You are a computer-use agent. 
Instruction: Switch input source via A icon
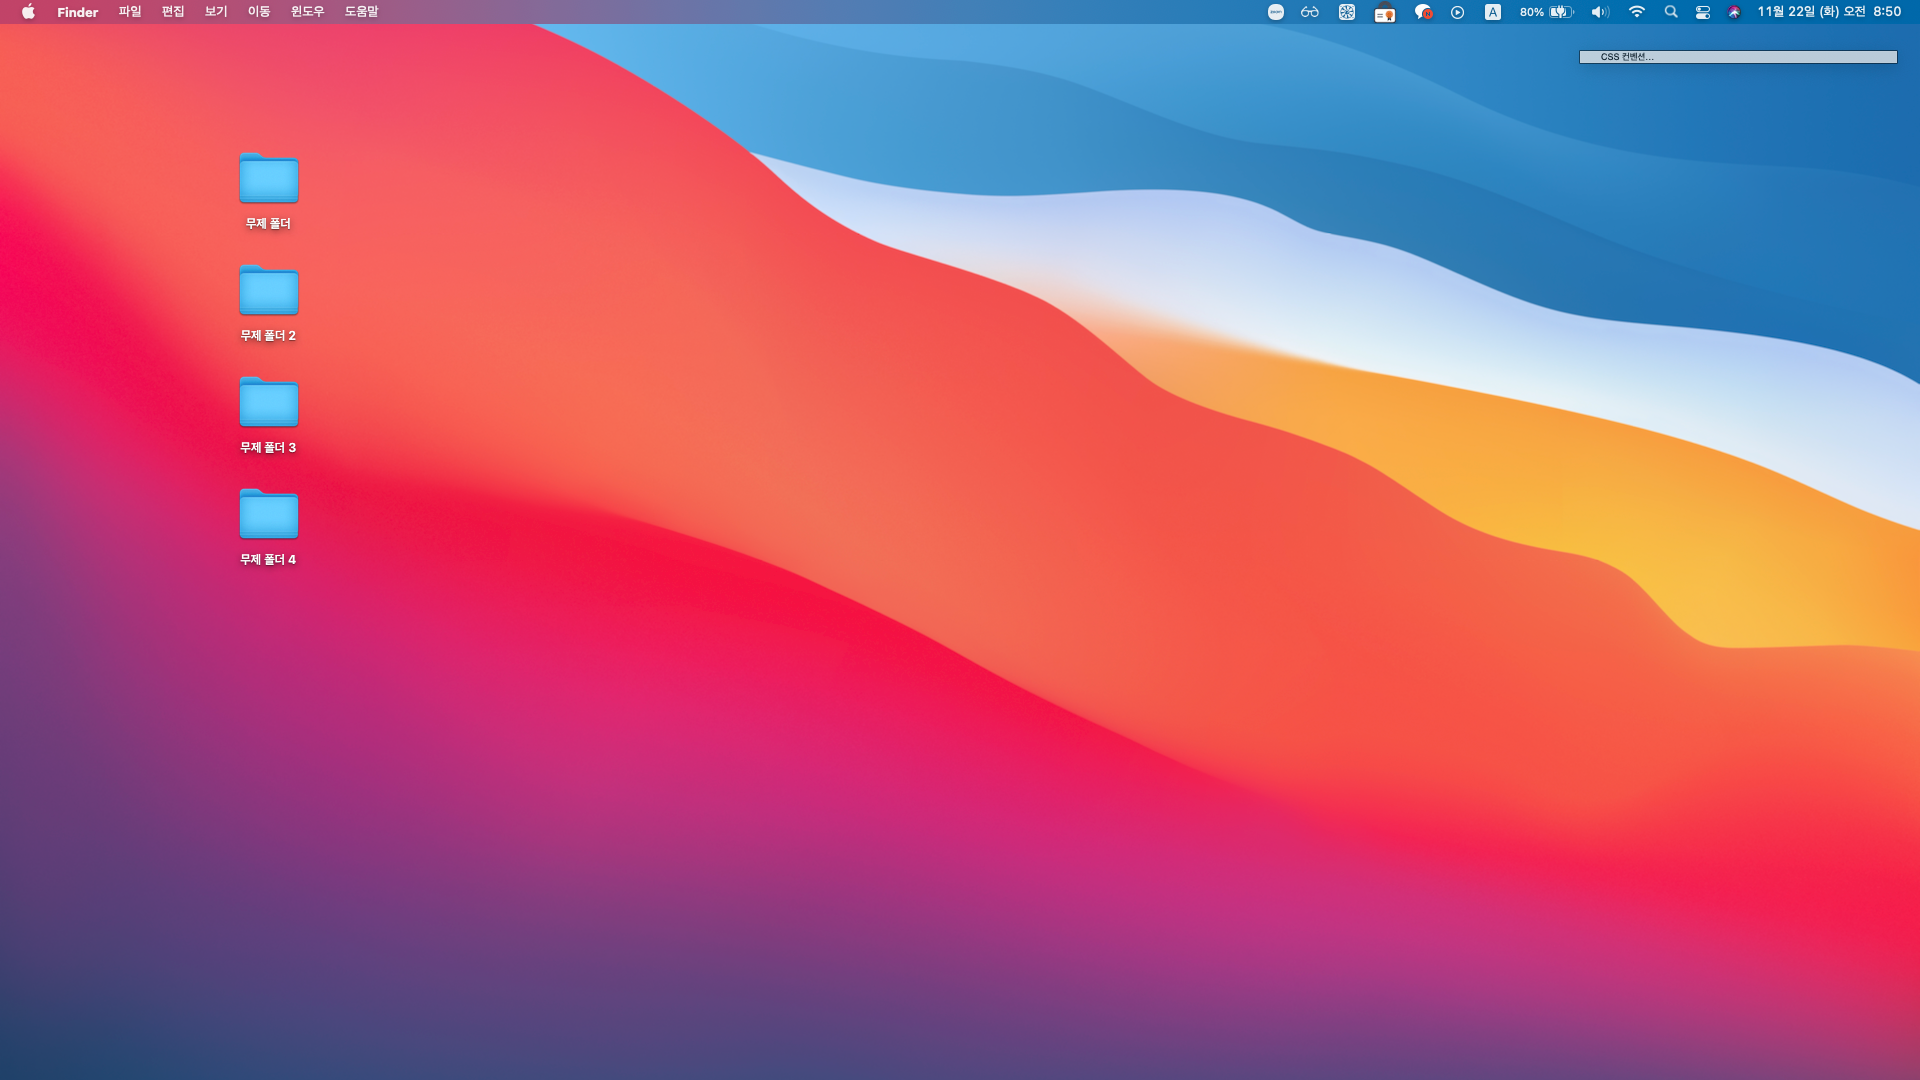1493,12
